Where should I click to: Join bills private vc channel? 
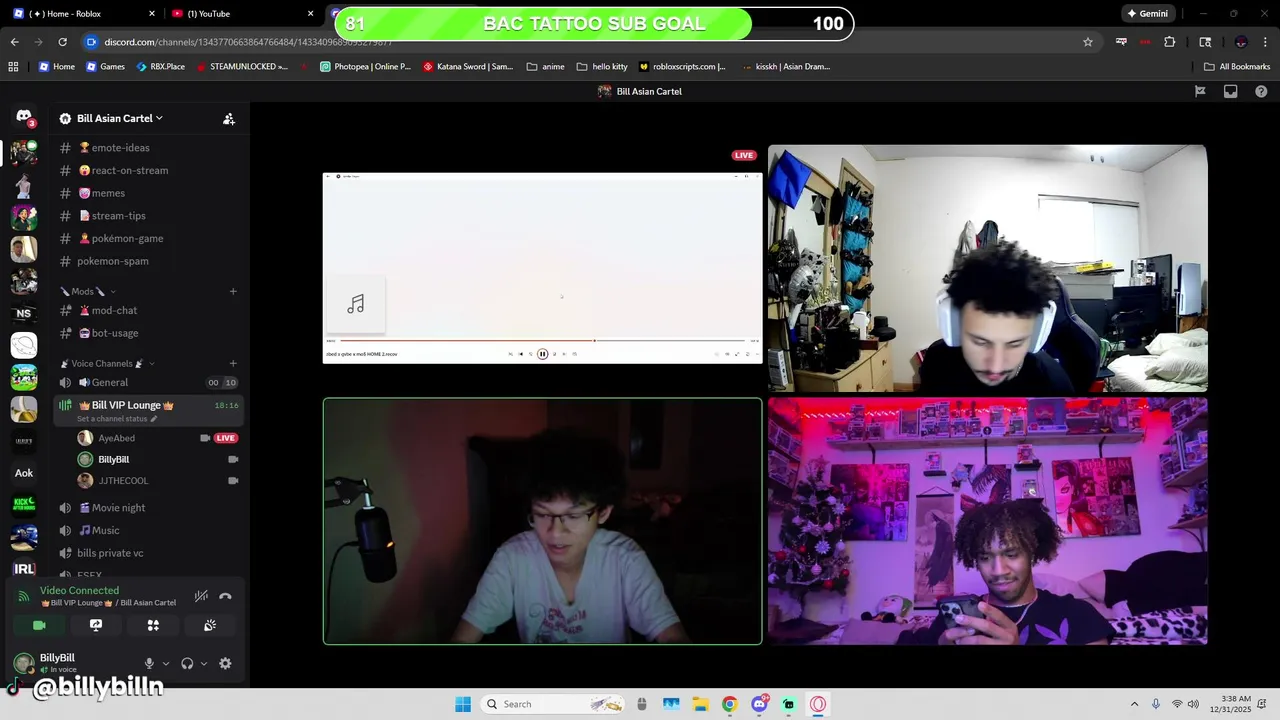[149, 553]
